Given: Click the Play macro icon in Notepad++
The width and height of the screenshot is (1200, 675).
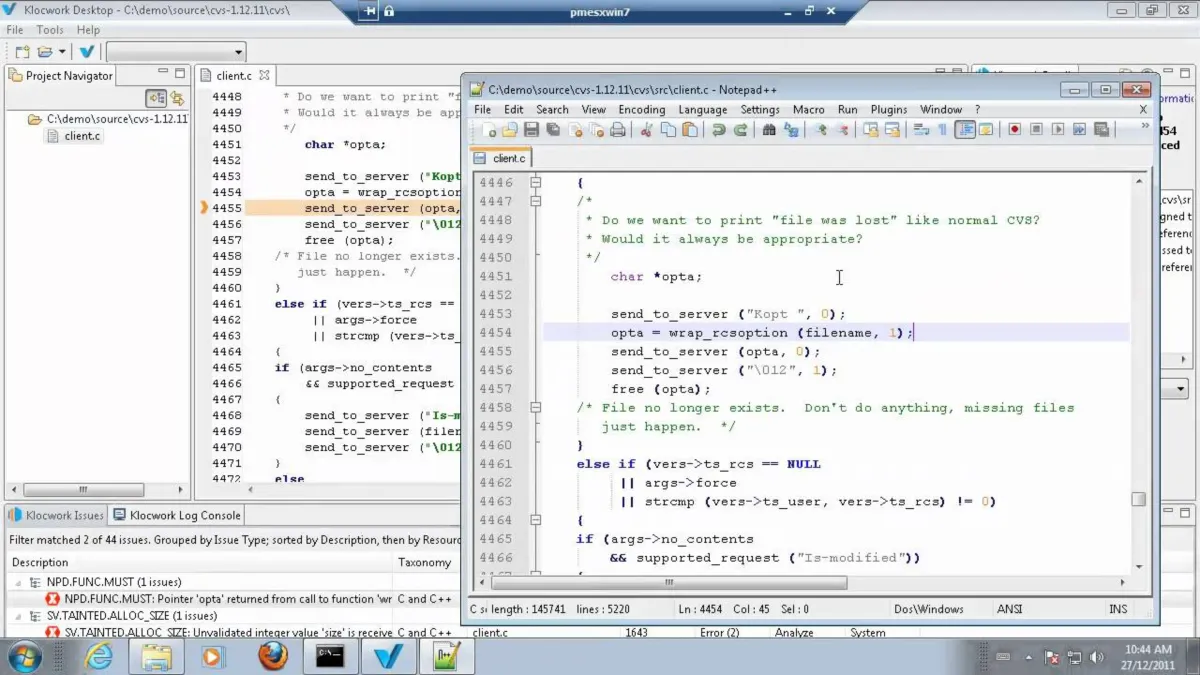Looking at the screenshot, I should tap(1058, 130).
